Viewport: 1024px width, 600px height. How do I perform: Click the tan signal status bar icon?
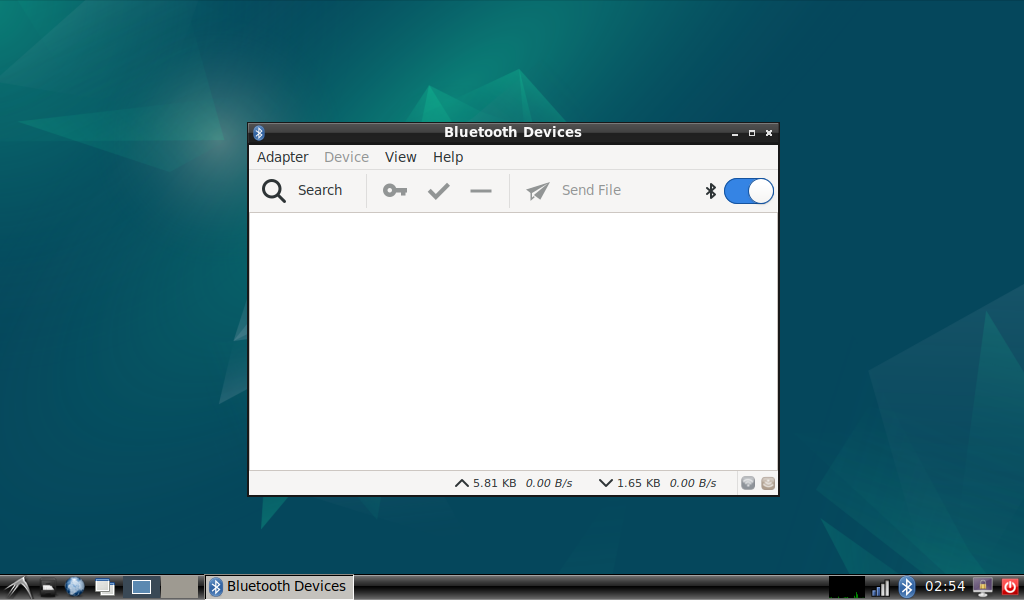(x=768, y=483)
